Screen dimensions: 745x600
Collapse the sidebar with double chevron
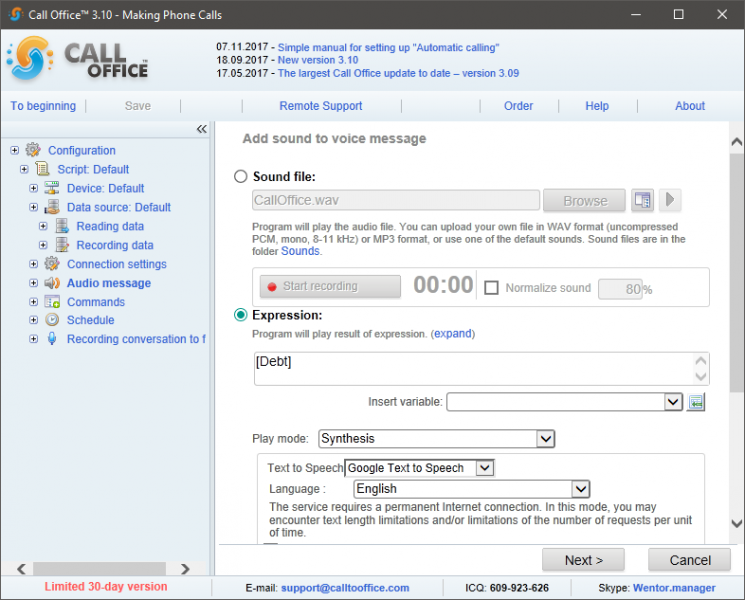[201, 129]
